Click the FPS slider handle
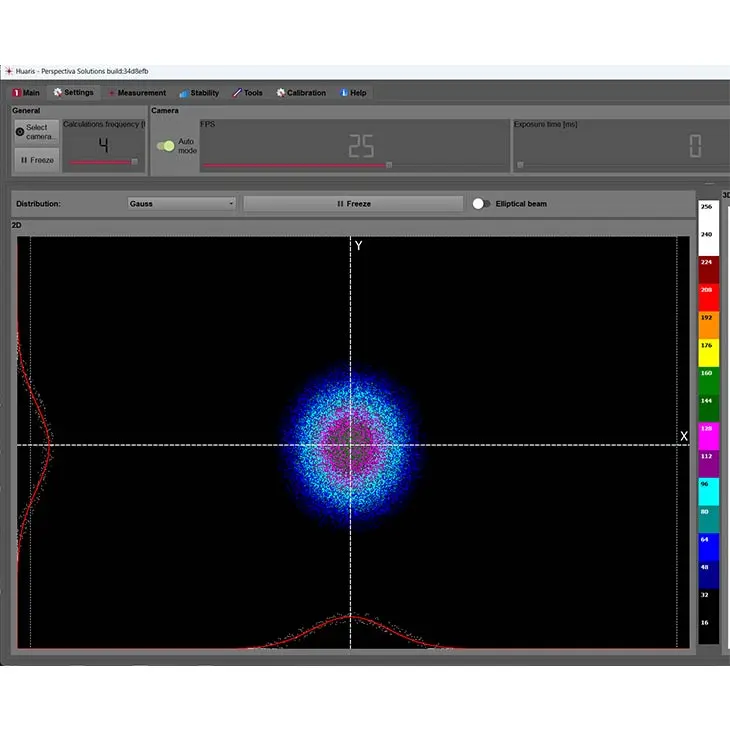The width and height of the screenshot is (730, 730). [389, 165]
